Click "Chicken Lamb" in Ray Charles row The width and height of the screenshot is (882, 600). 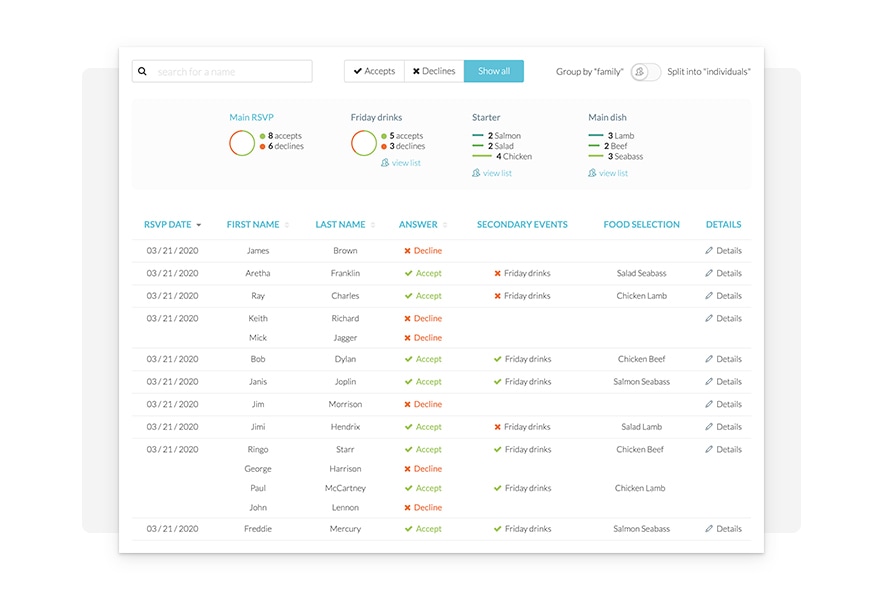(x=641, y=296)
